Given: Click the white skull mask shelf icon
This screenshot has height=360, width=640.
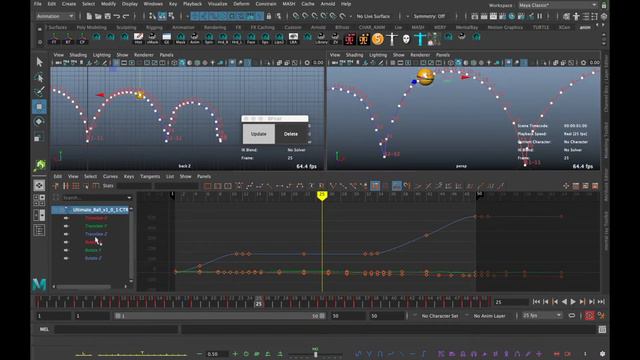Looking at the screenshot, I should tap(406, 39).
